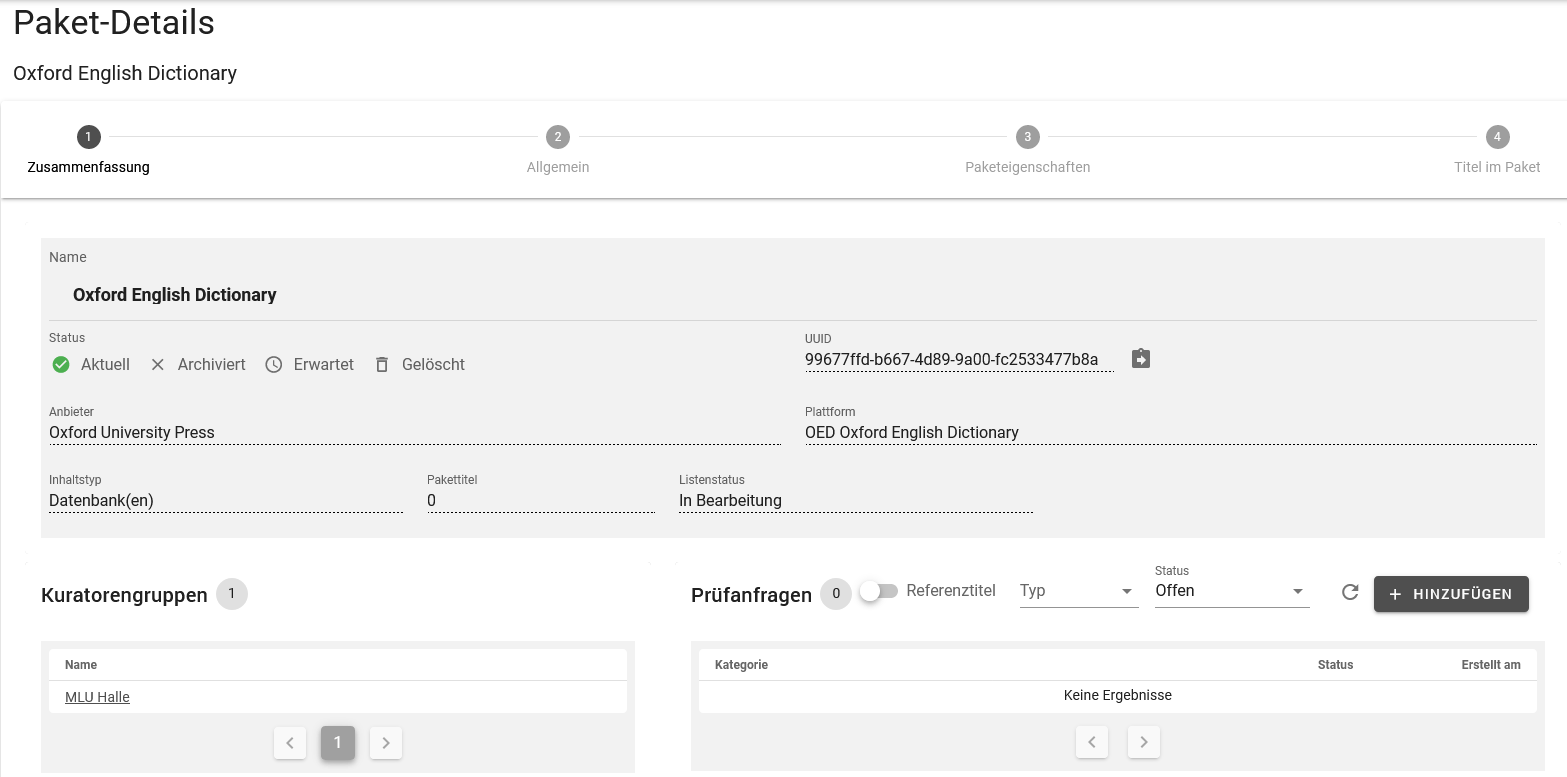The image size is (1567, 777).
Task: Open the Status dropdown showing Offen
Action: coord(1231,591)
